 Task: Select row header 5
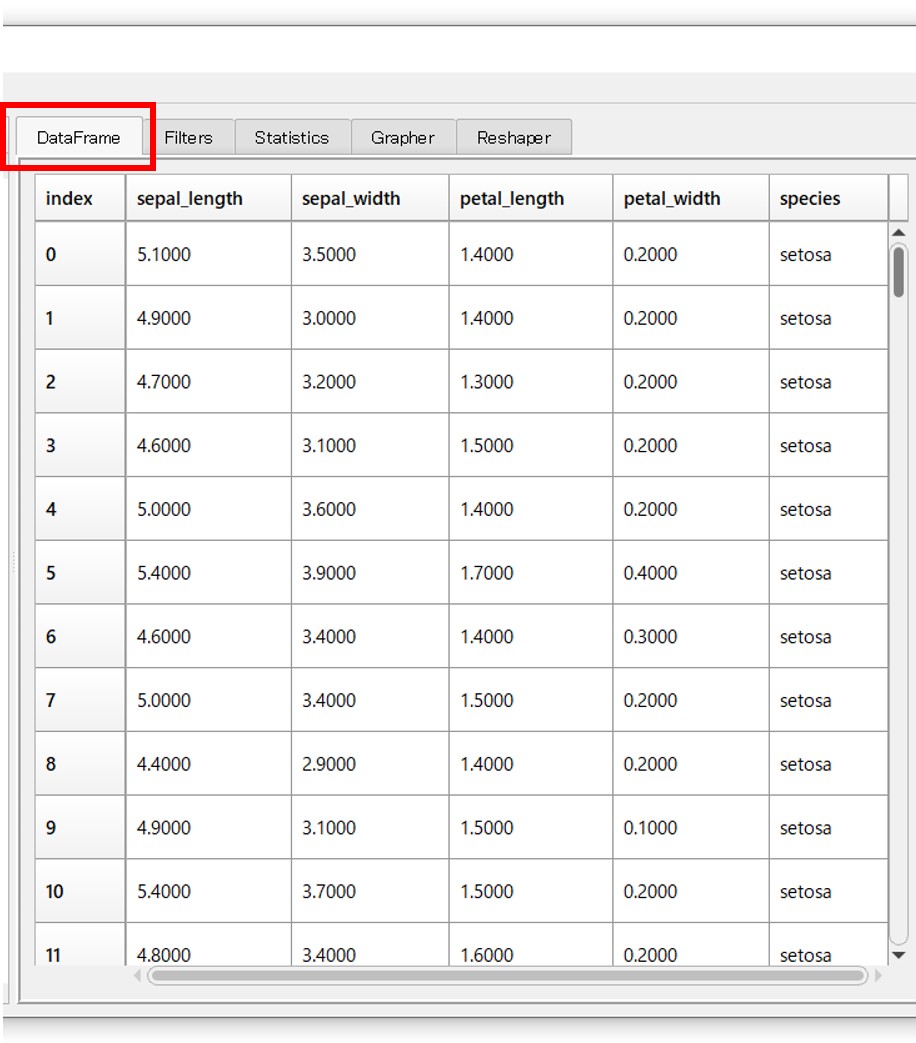[80, 573]
